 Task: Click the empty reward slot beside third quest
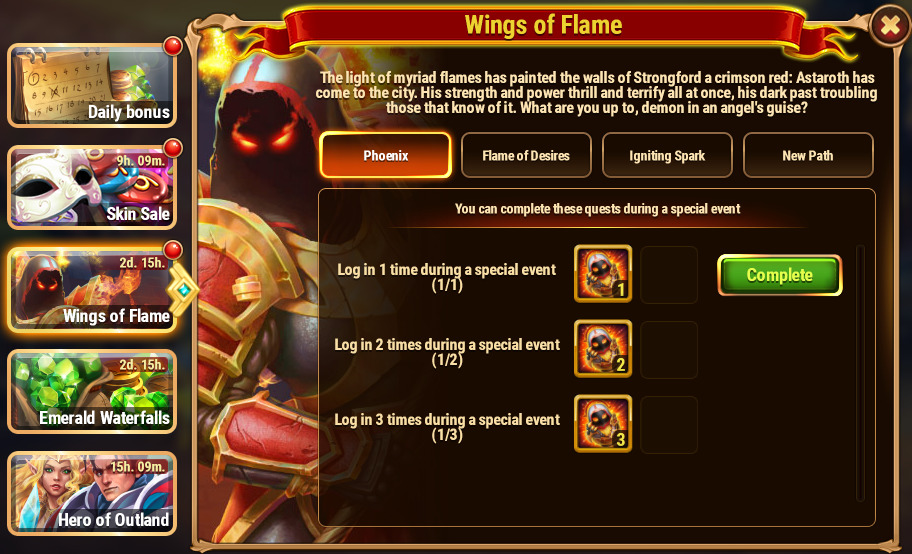(x=669, y=424)
